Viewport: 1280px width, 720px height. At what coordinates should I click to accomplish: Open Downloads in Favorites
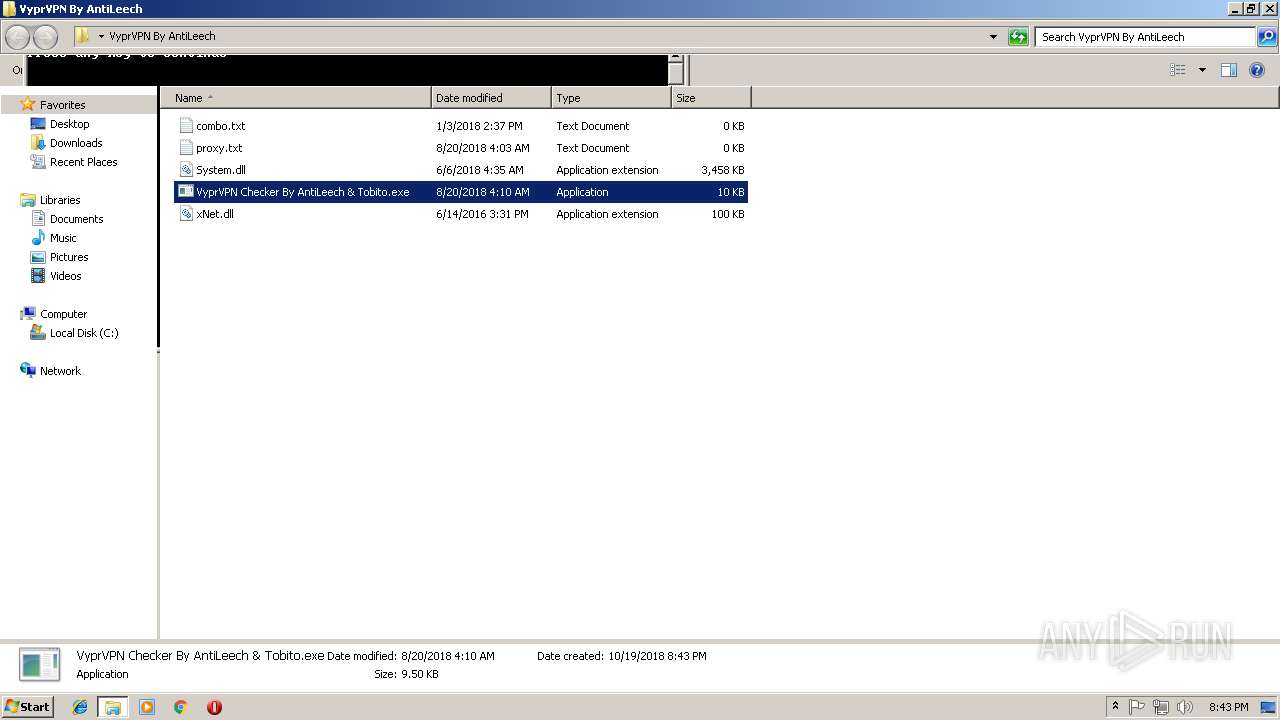(x=76, y=143)
